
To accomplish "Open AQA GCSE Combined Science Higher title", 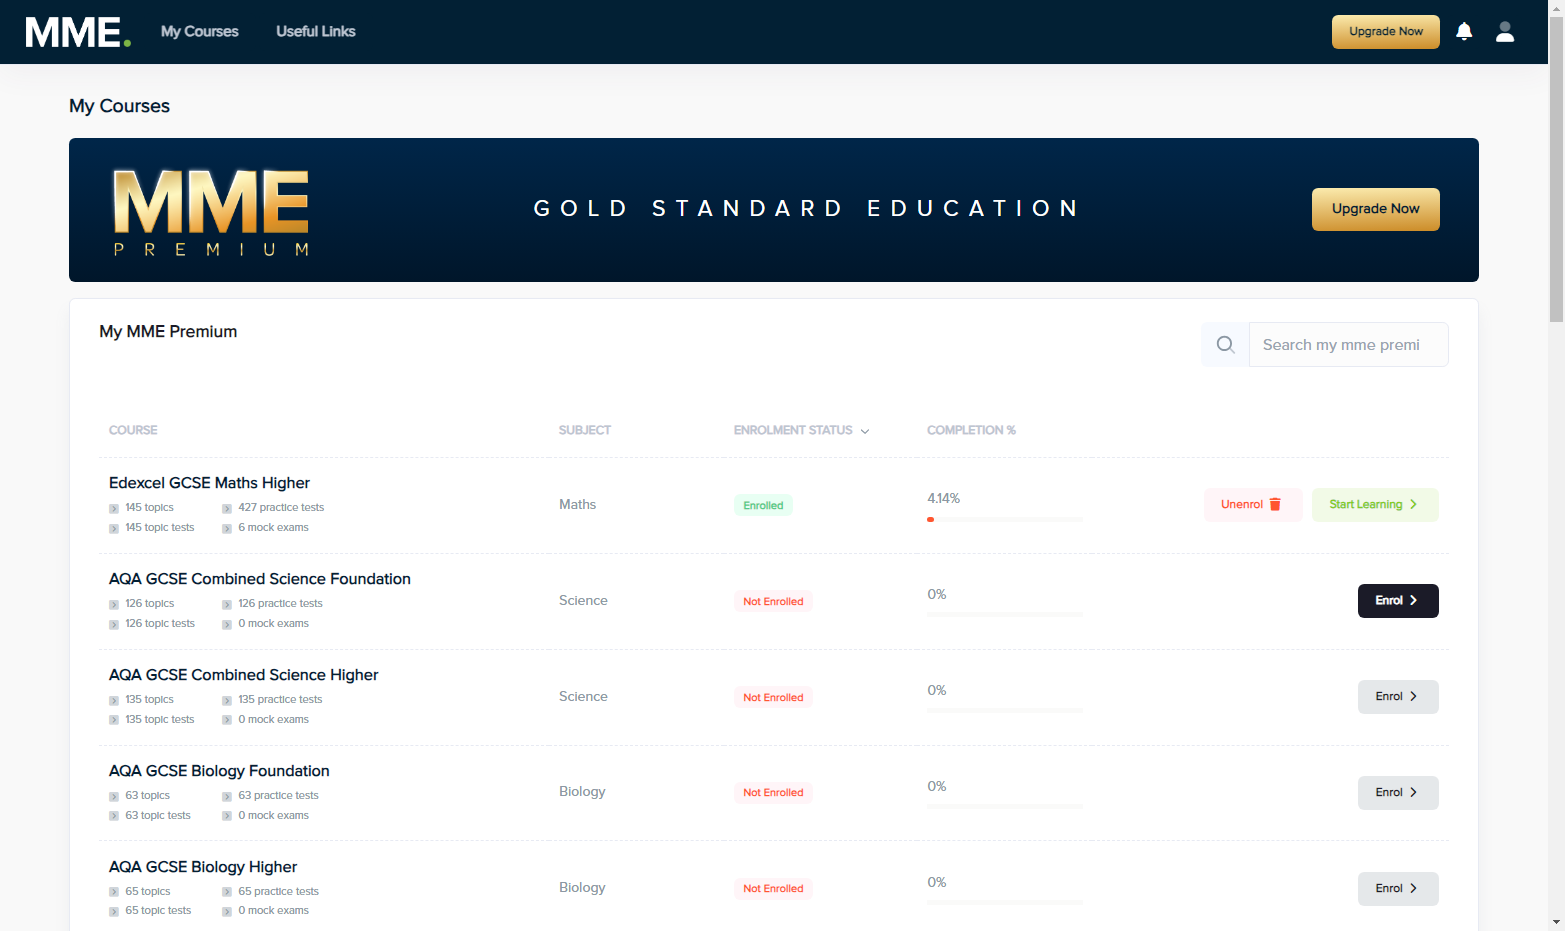I will click(244, 675).
